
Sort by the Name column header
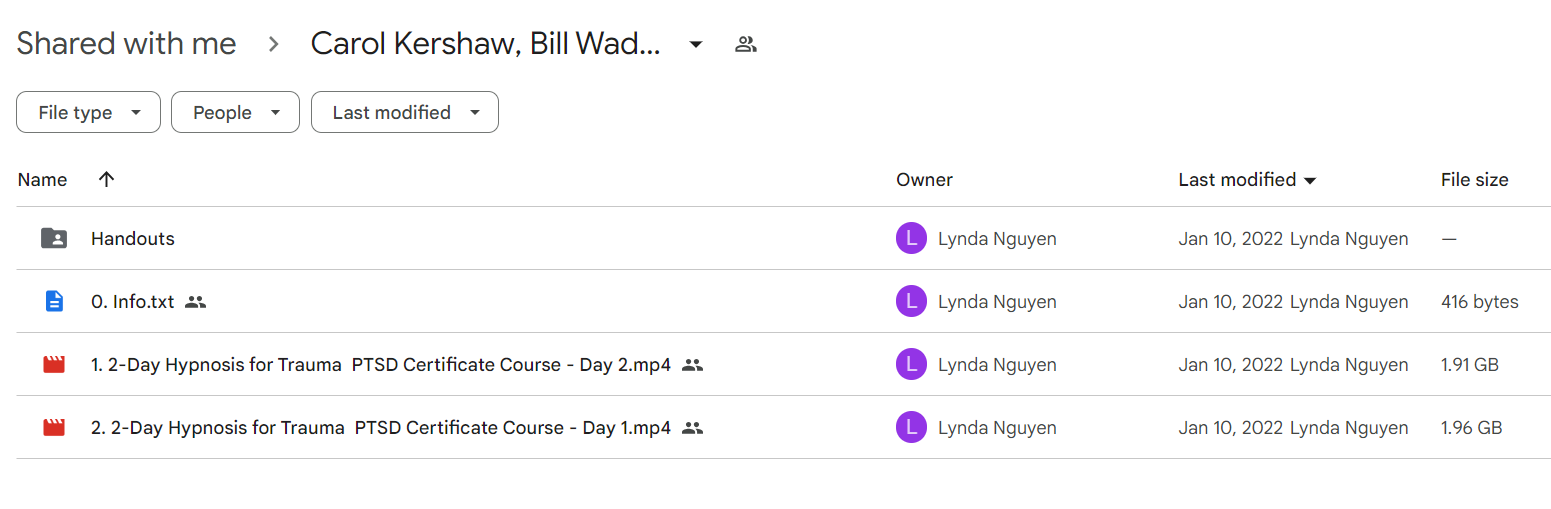[x=43, y=180]
